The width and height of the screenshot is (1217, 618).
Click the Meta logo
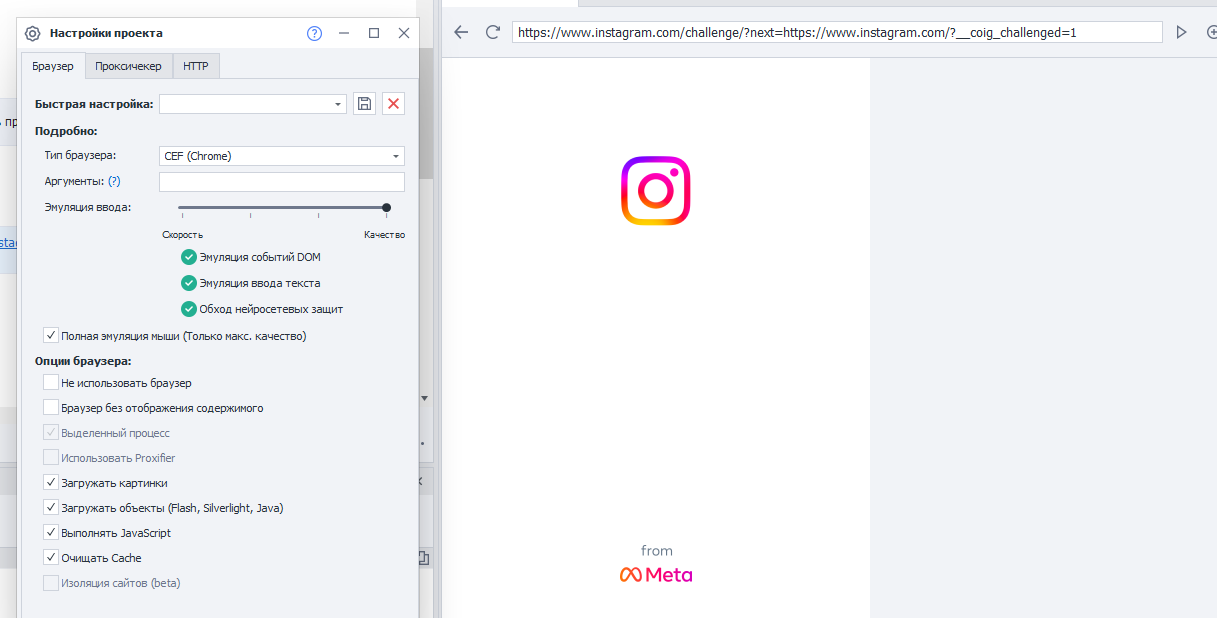(x=656, y=574)
